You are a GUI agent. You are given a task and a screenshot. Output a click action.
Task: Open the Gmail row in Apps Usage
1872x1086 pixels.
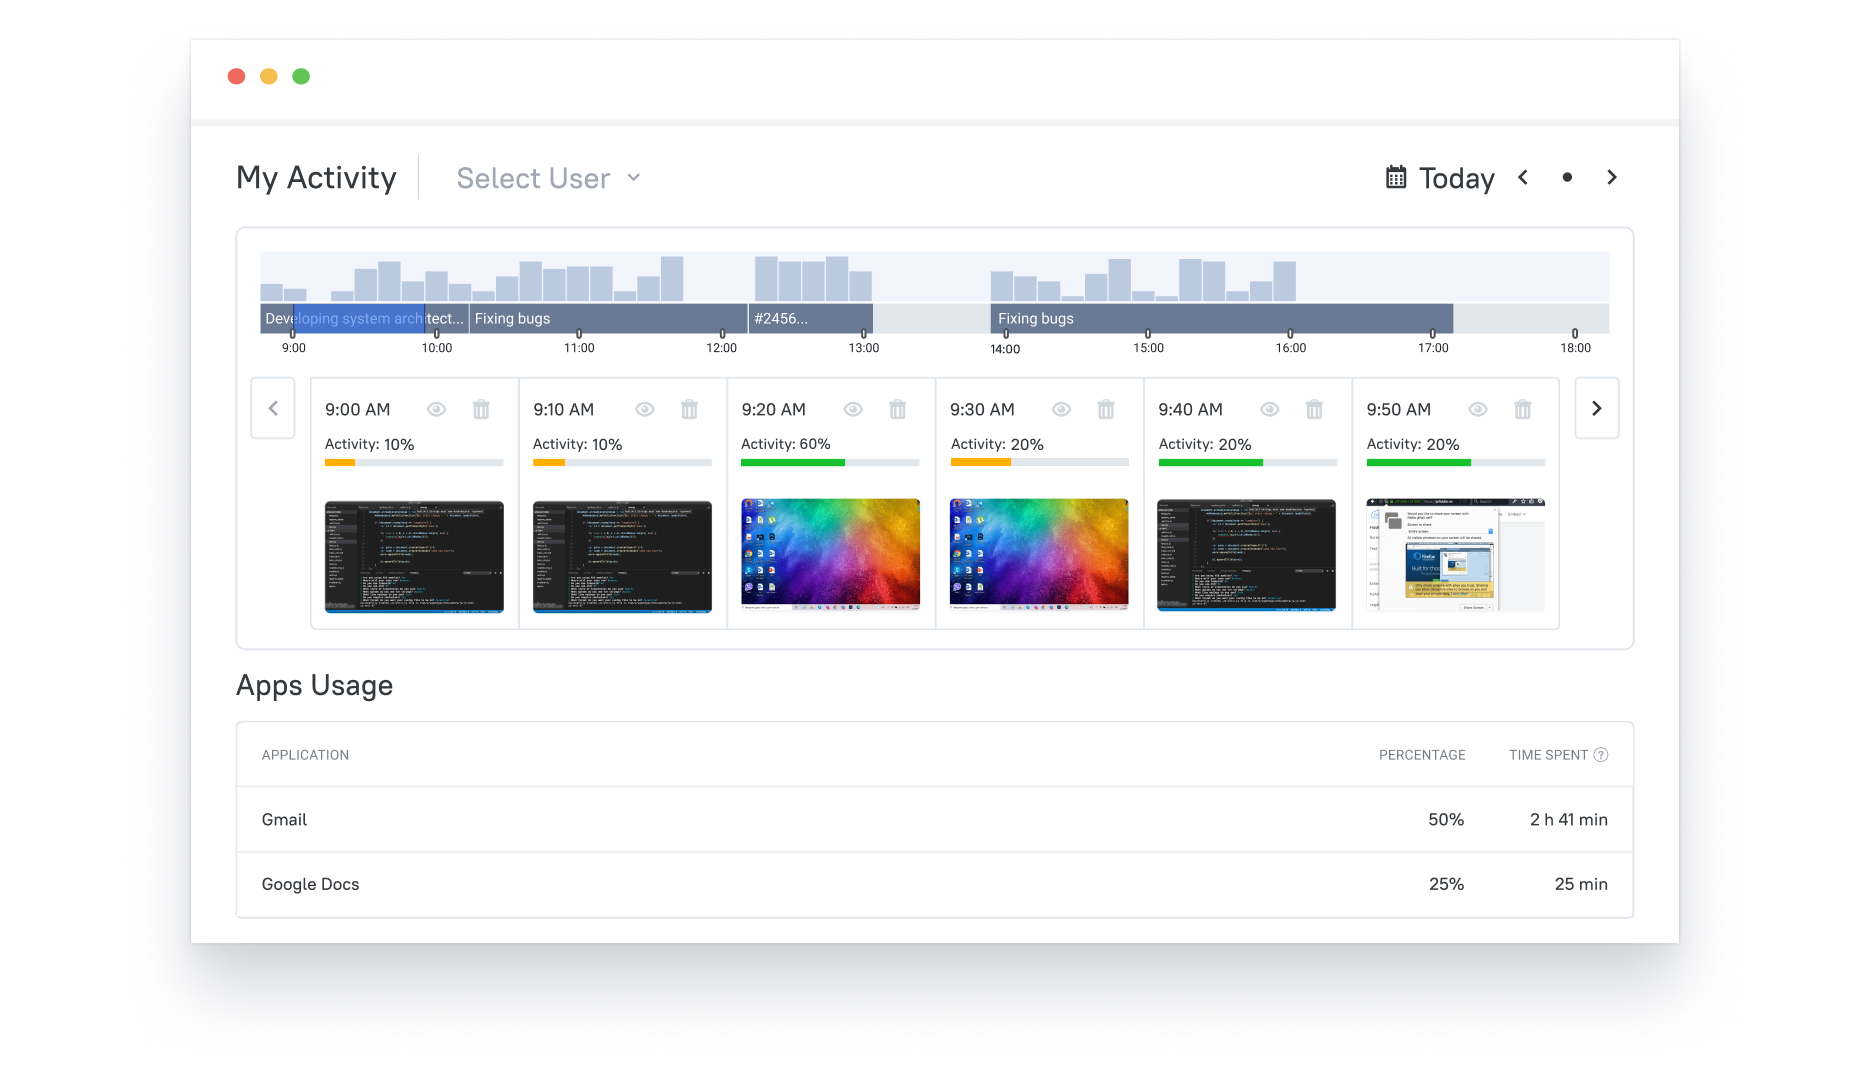click(284, 819)
